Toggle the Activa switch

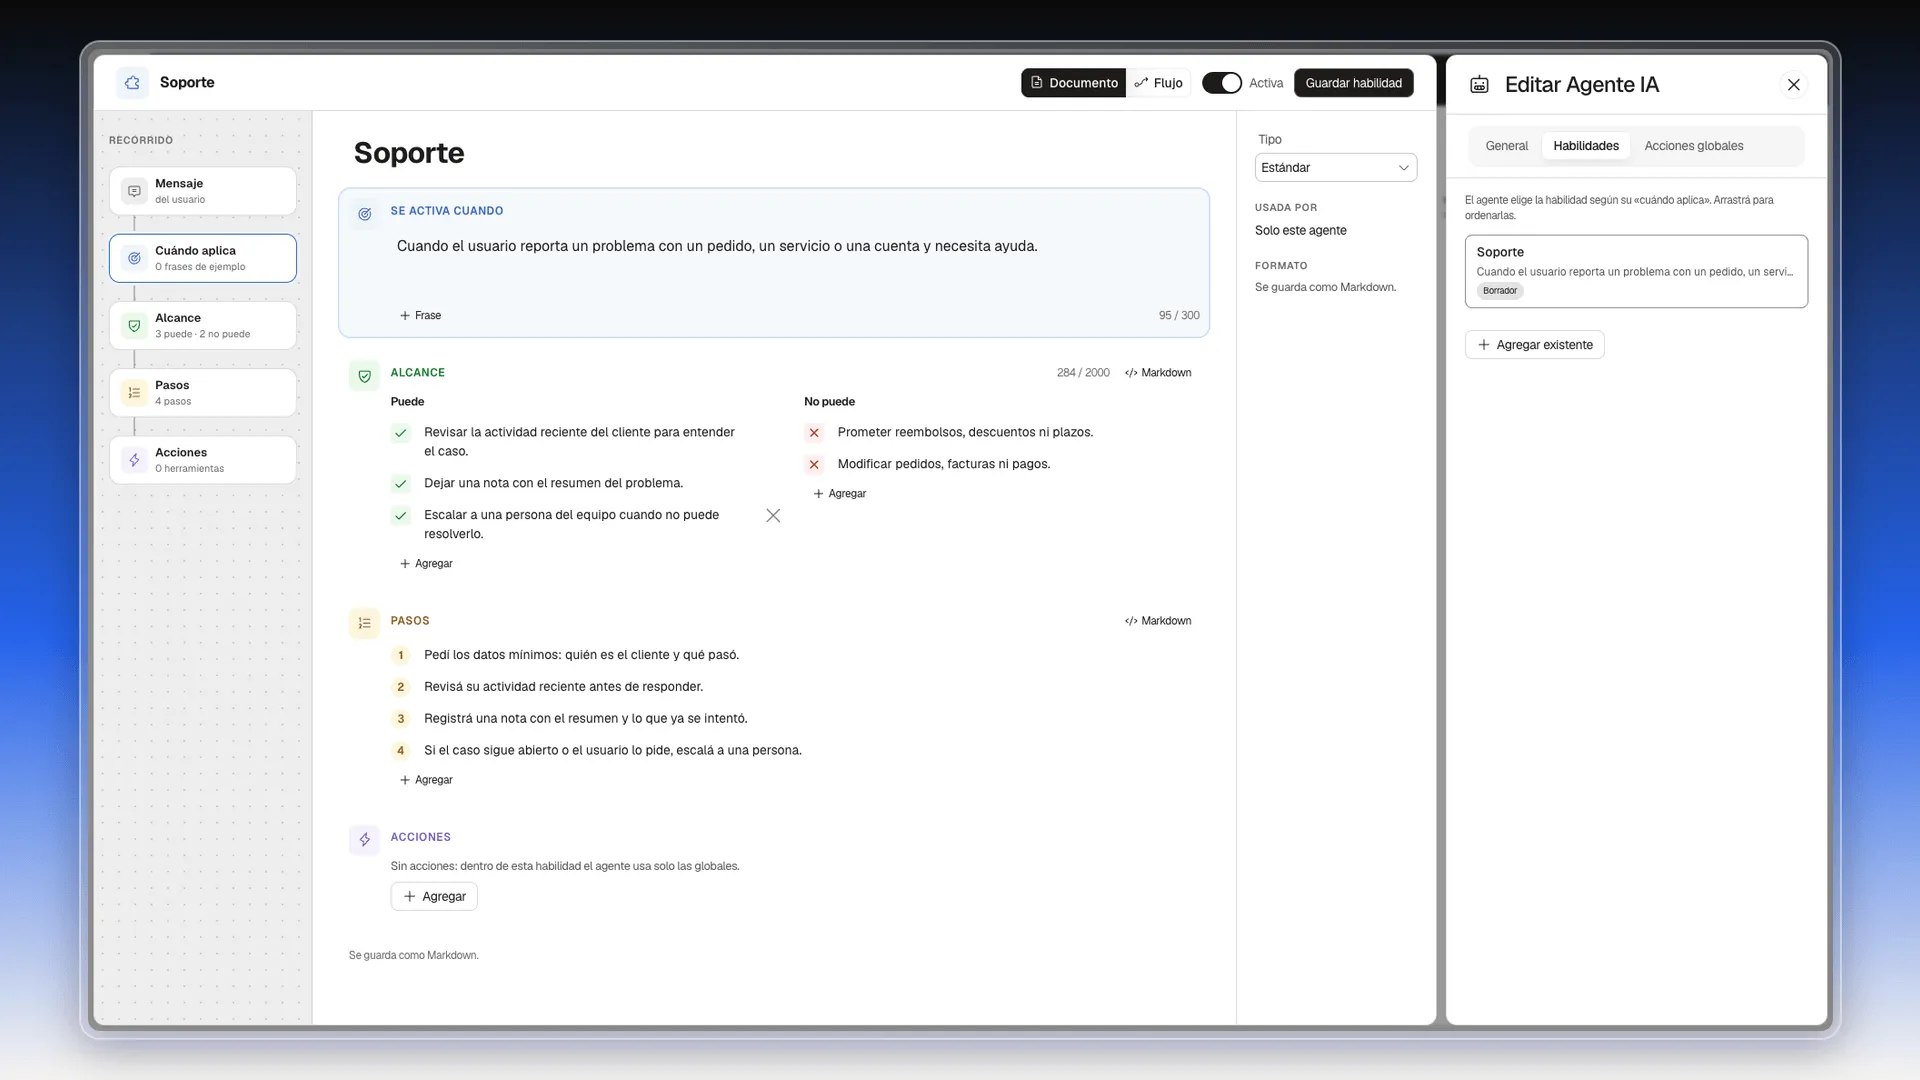pyautogui.click(x=1222, y=83)
